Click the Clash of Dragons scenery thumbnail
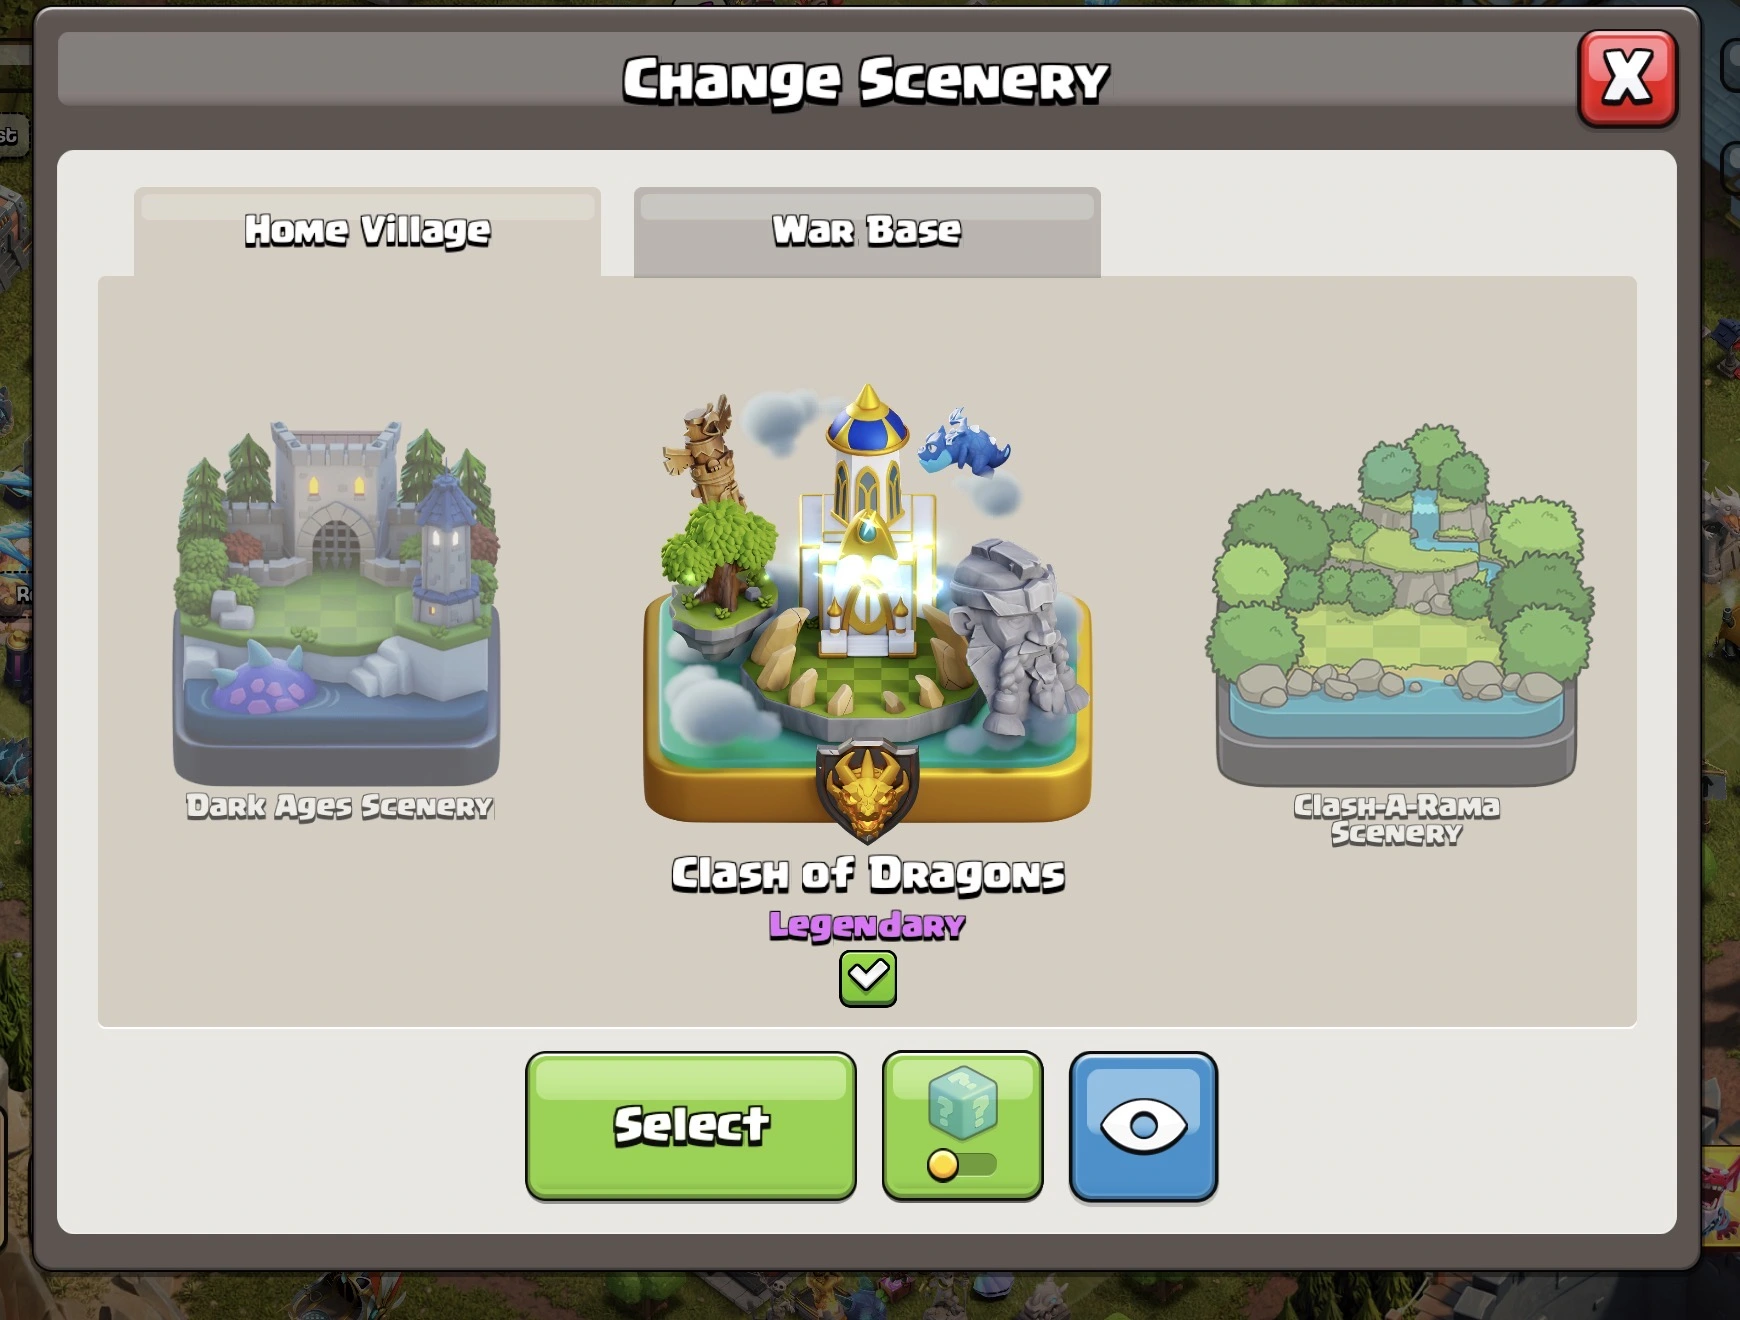The image size is (1740, 1320). pos(867,610)
